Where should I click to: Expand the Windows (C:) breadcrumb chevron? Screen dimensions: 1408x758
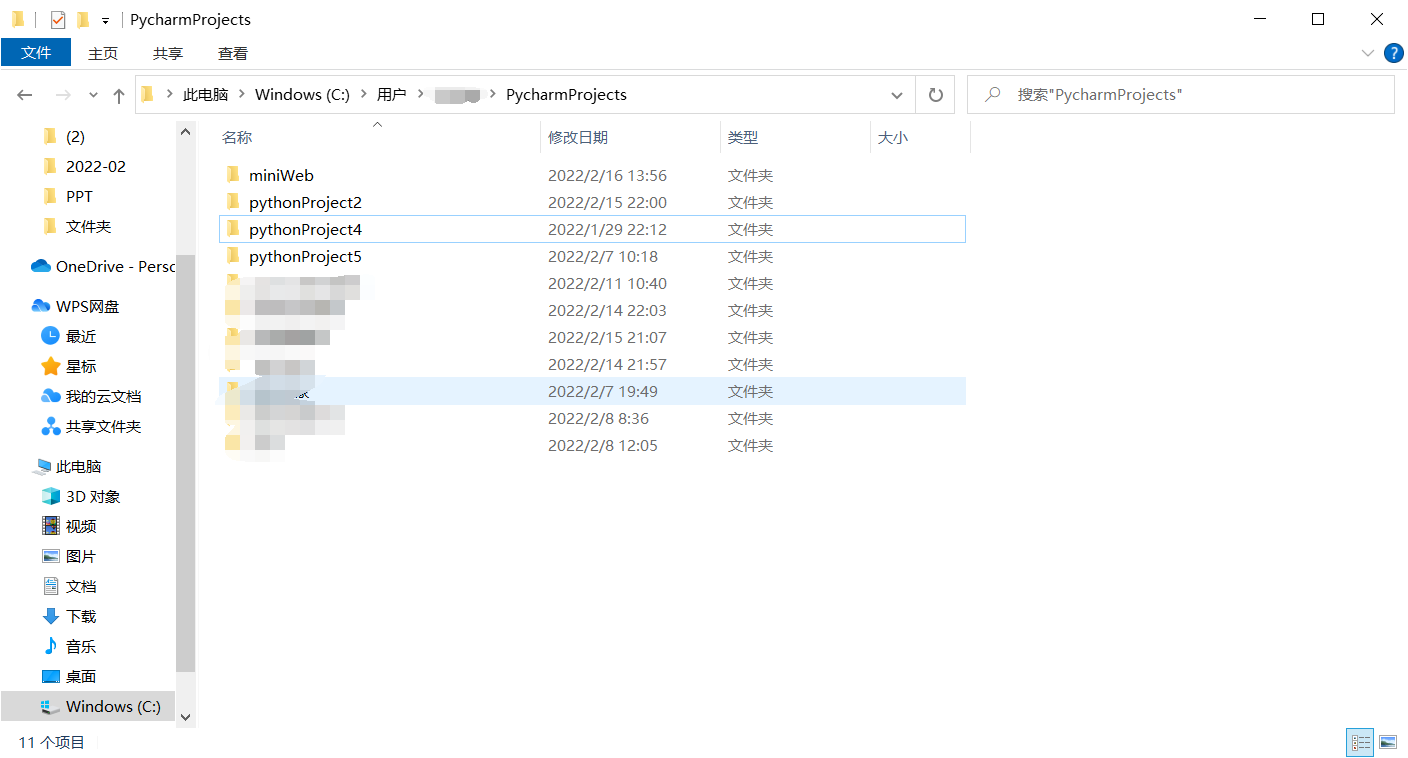(x=364, y=95)
